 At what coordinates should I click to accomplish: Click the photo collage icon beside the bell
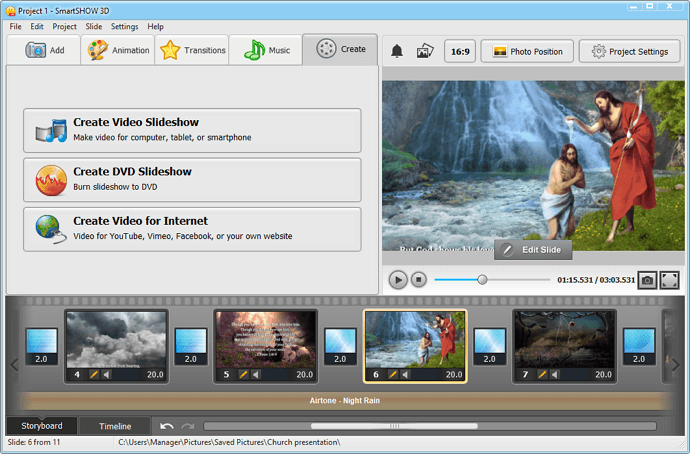click(425, 51)
